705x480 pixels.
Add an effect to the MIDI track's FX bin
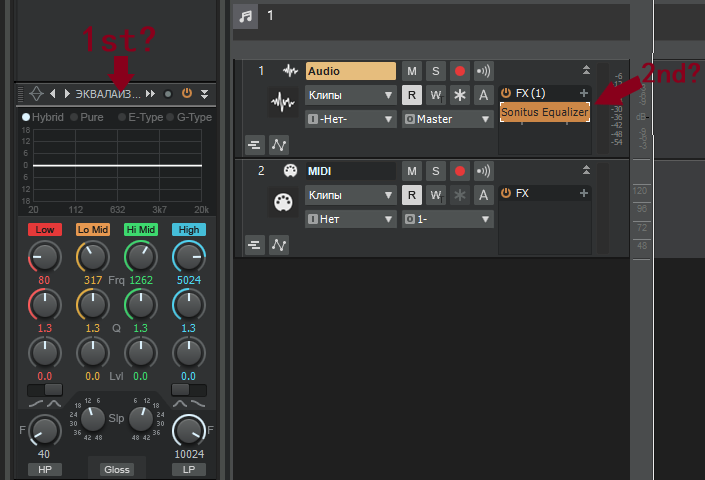pos(584,193)
